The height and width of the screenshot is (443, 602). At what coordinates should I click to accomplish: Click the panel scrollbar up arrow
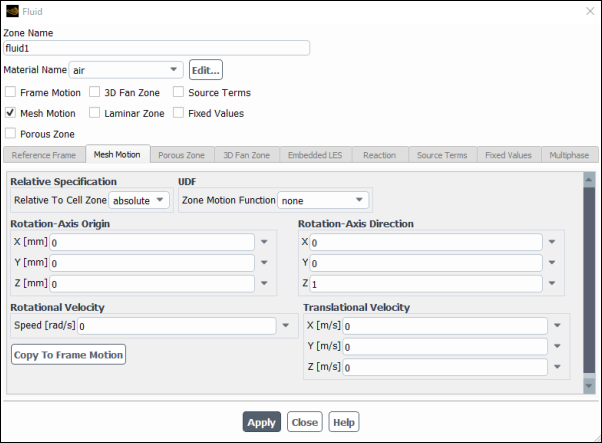pyautogui.click(x=589, y=179)
